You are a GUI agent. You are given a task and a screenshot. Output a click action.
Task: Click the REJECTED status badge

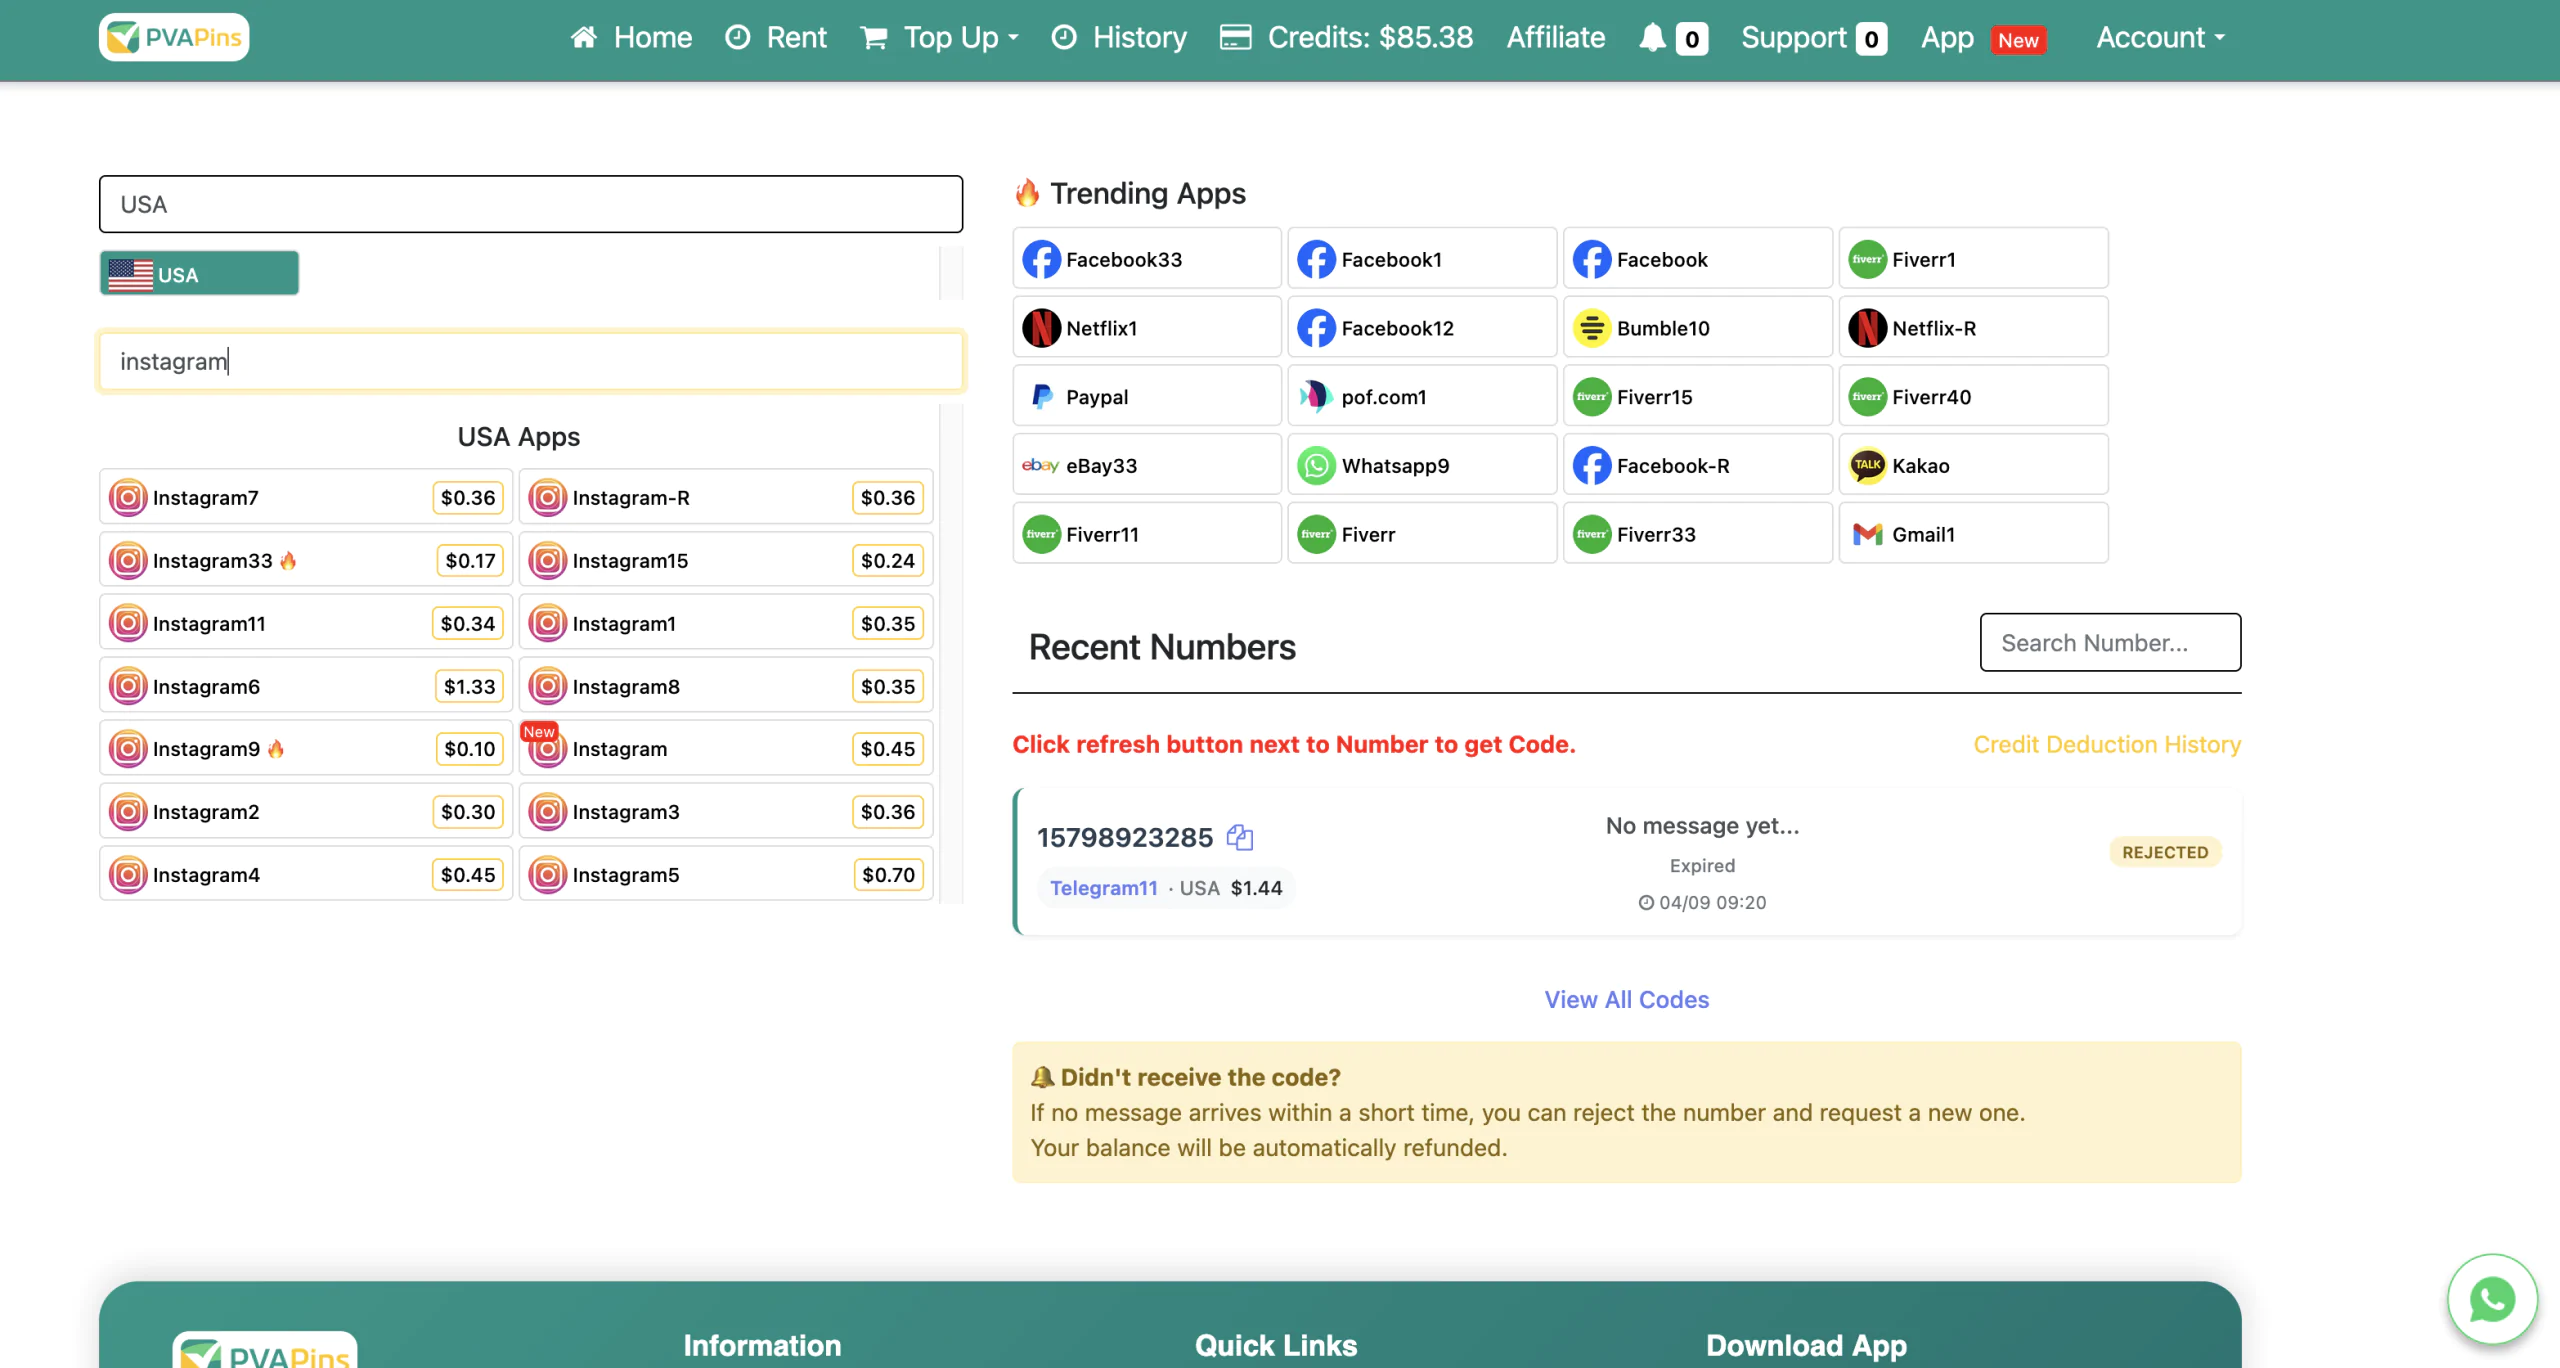pos(2165,852)
